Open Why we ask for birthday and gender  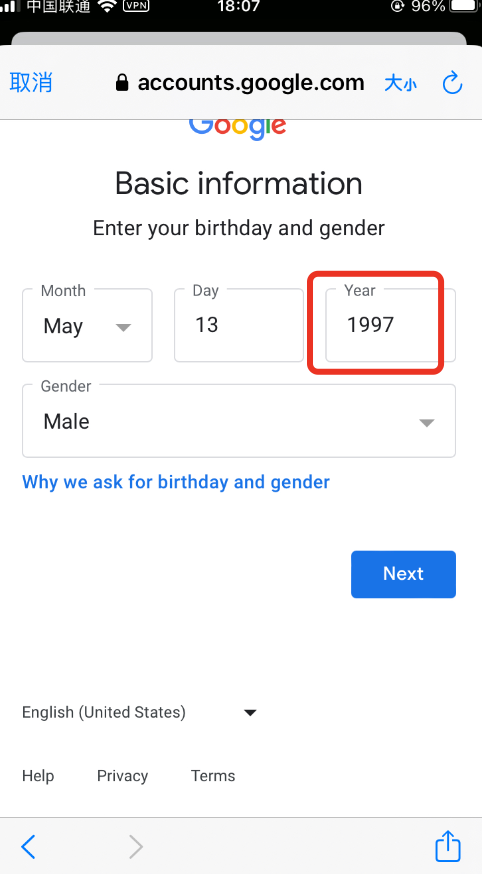point(176,482)
